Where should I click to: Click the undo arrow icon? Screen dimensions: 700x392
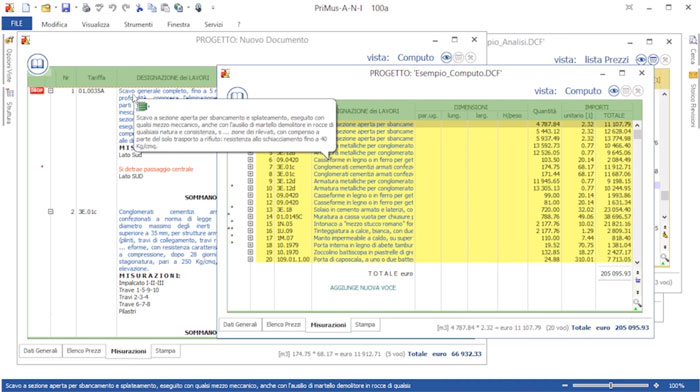112,8
